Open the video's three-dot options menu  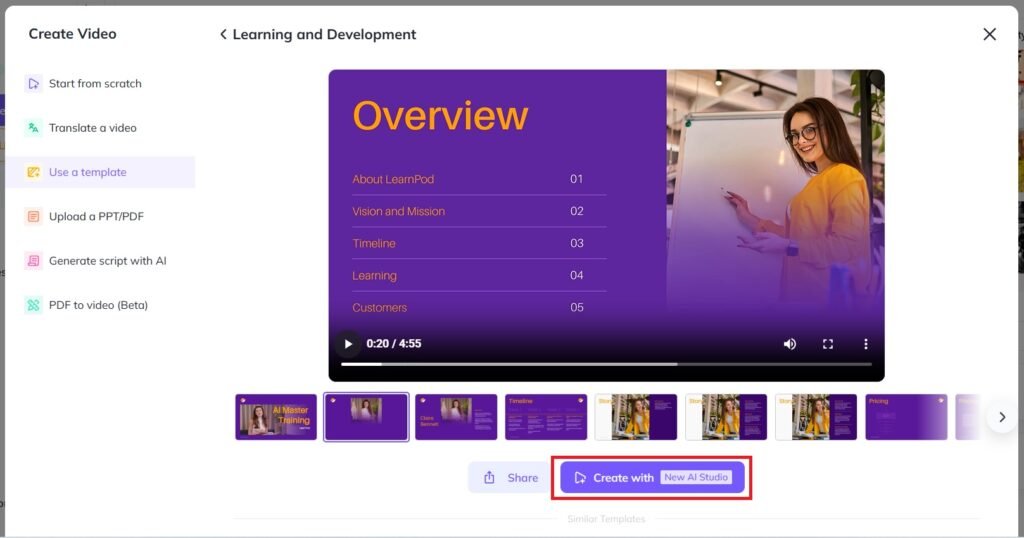coord(866,344)
